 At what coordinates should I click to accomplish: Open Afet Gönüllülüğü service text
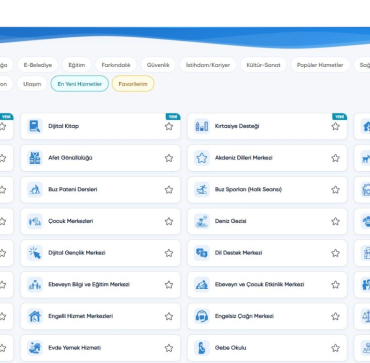70,158
